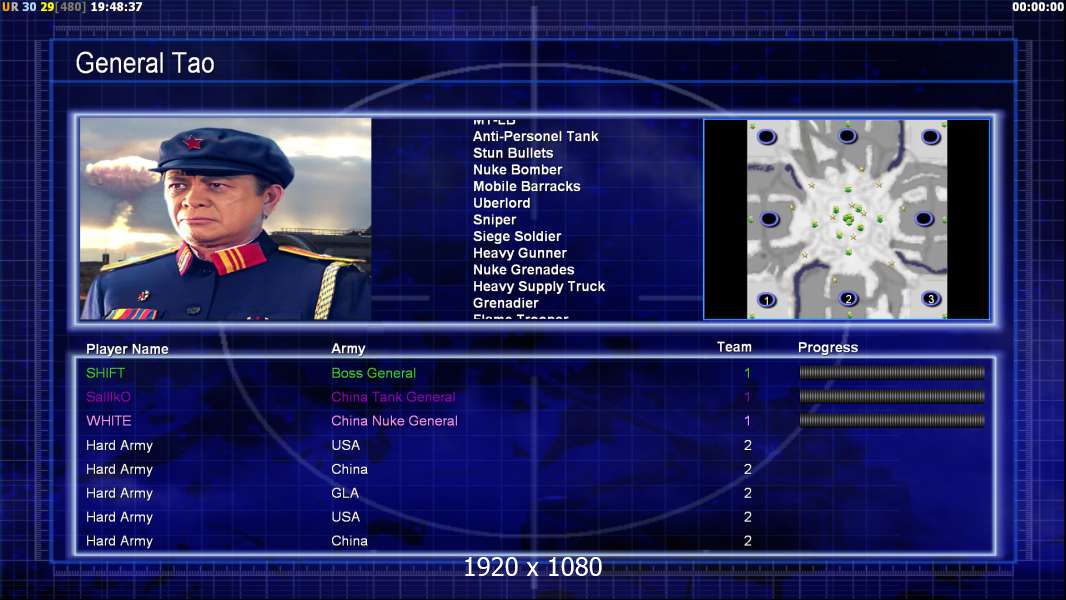Select the Hard Army player in the GLA row
Screen dimensions: 1066x600
tap(119, 493)
